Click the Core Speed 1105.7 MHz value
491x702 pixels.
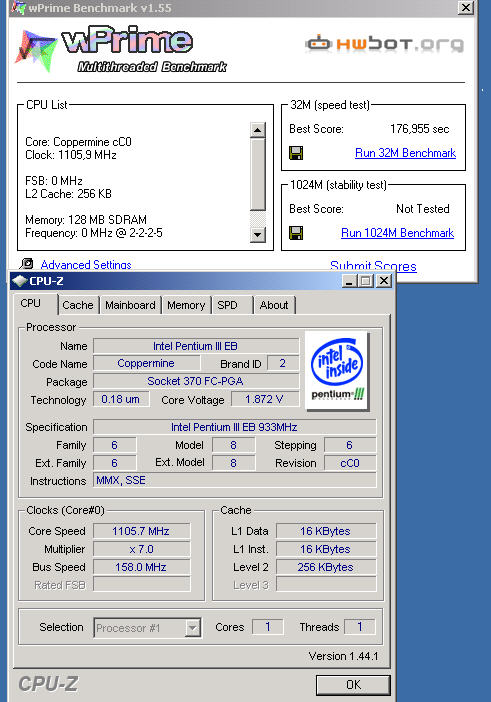pyautogui.click(x=141, y=531)
